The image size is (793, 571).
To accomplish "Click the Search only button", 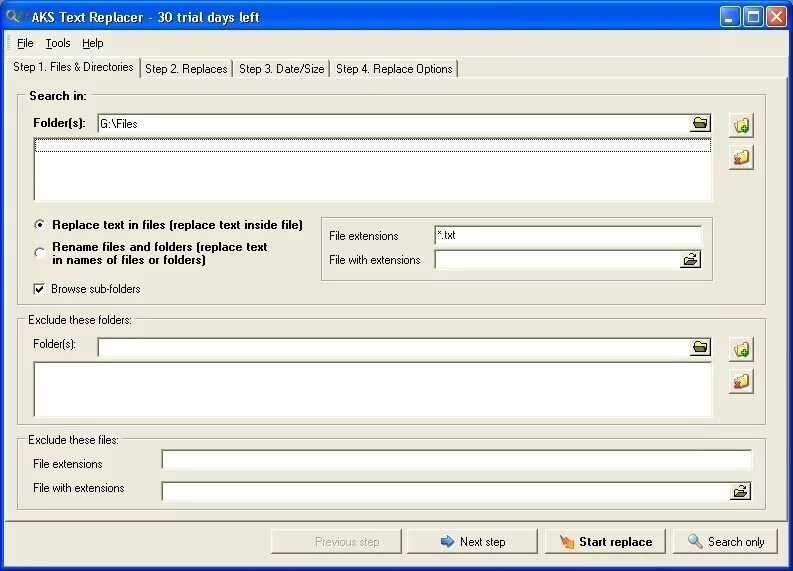I will pos(725,542).
